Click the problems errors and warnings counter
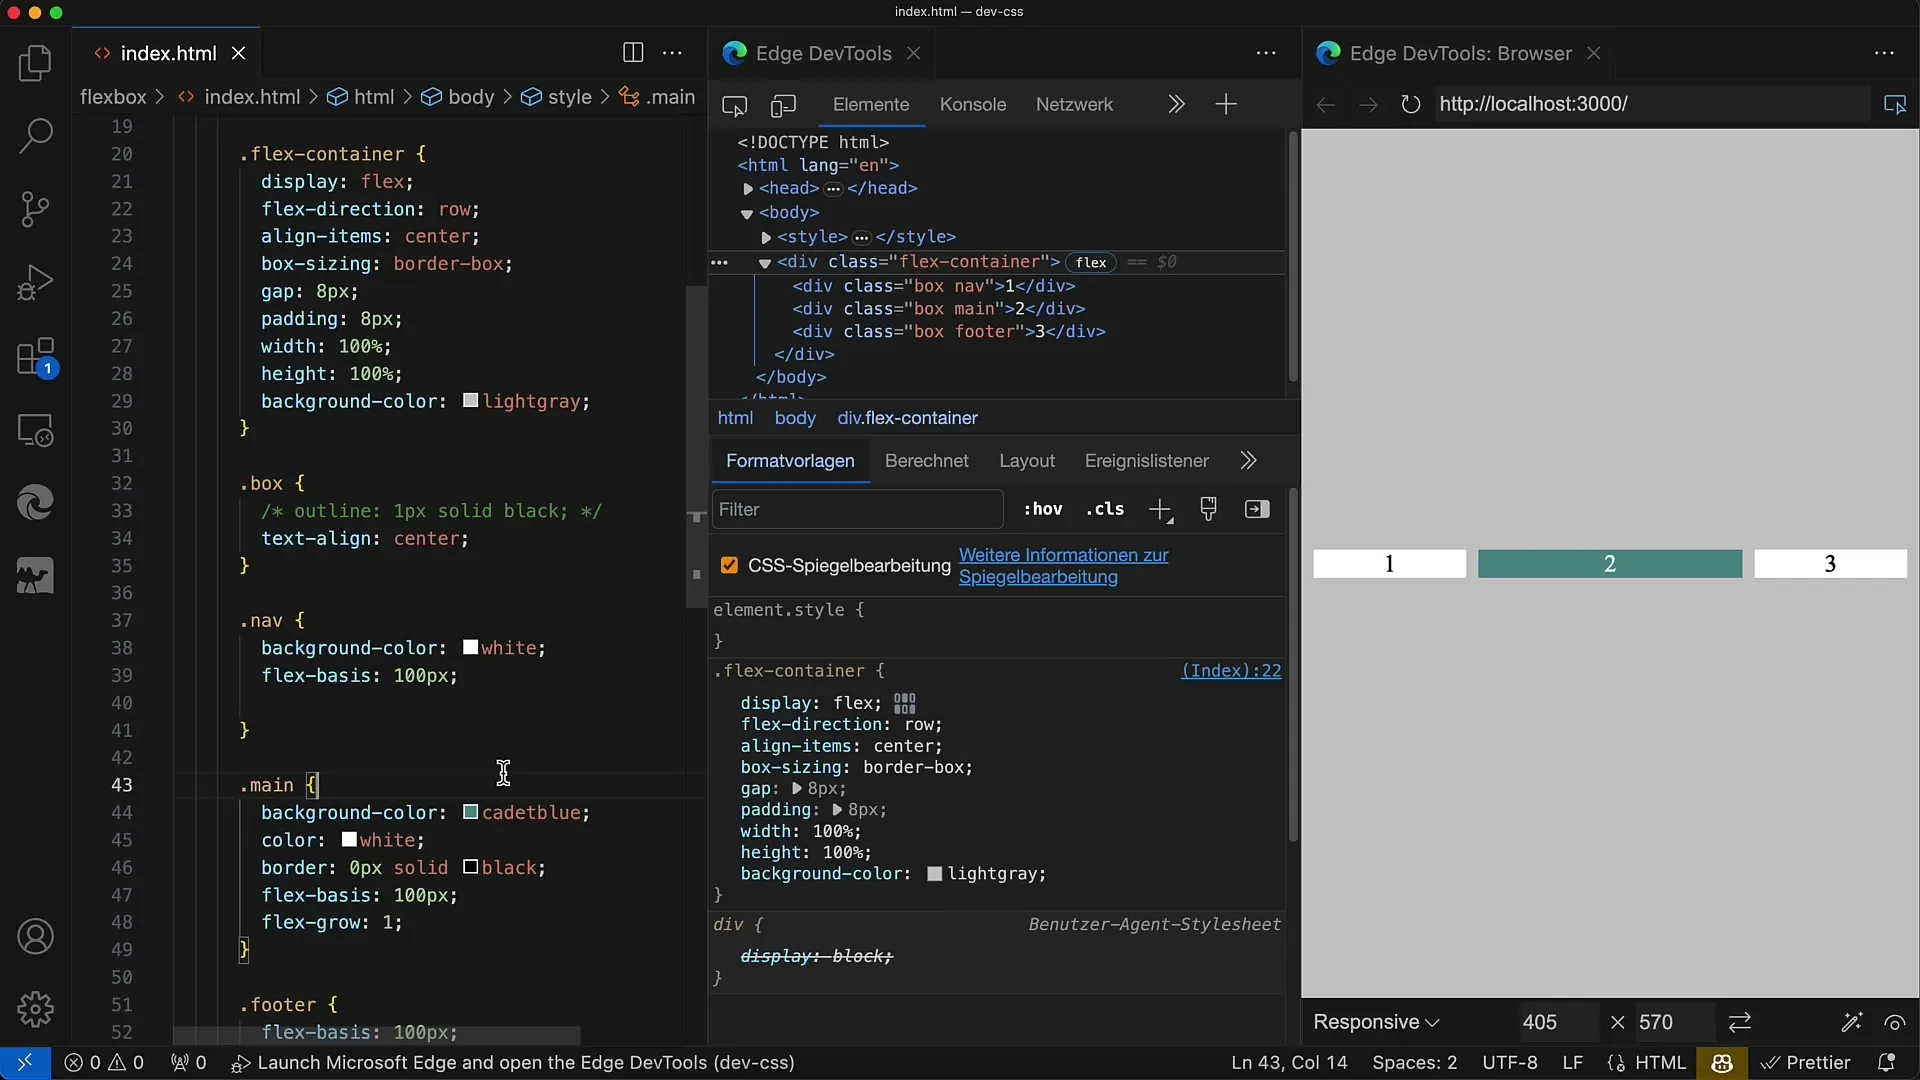Screen dimensions: 1920x1080 pyautogui.click(x=104, y=1063)
